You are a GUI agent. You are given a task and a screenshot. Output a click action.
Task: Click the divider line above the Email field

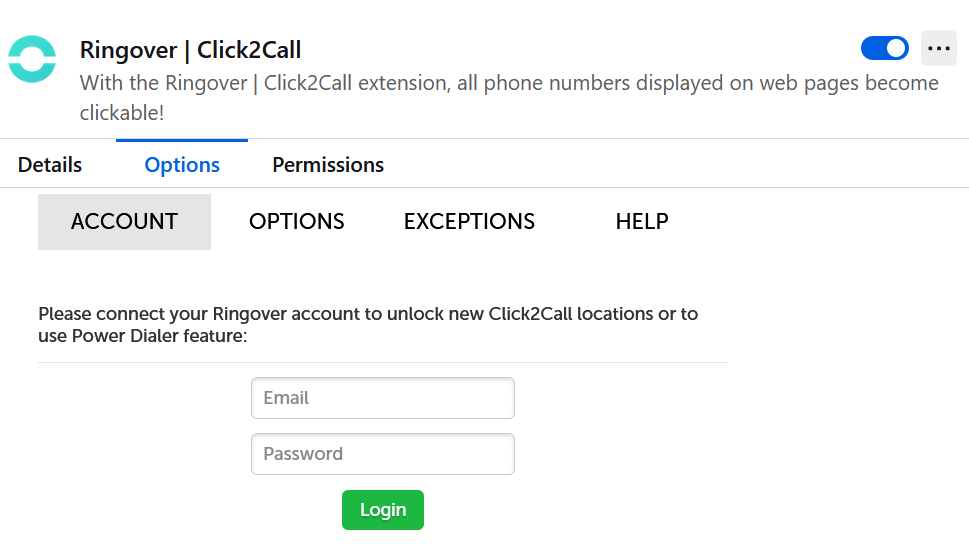[383, 363]
